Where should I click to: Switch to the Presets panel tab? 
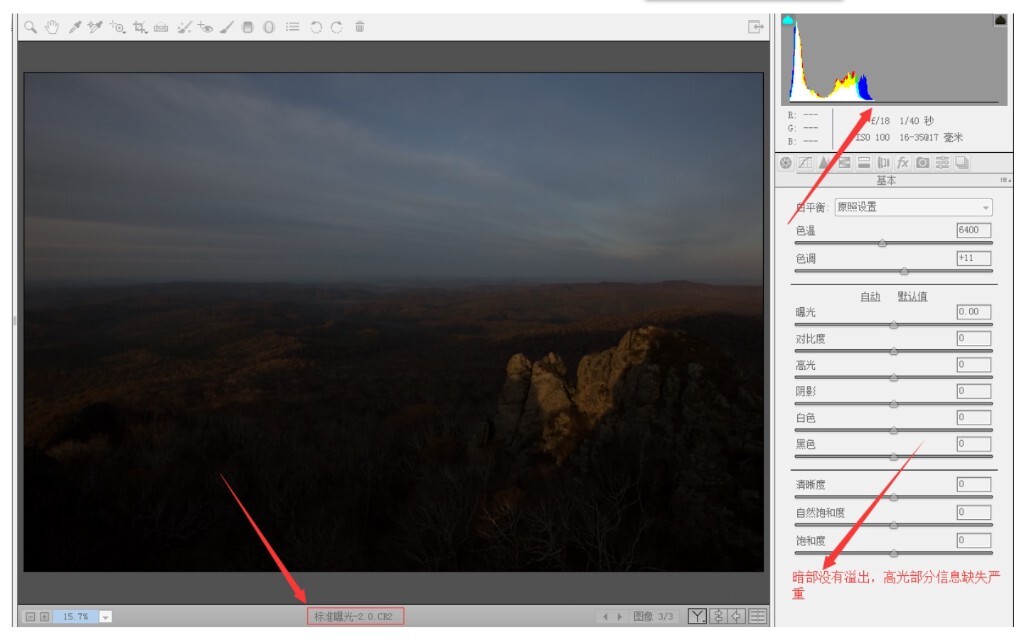pos(942,163)
